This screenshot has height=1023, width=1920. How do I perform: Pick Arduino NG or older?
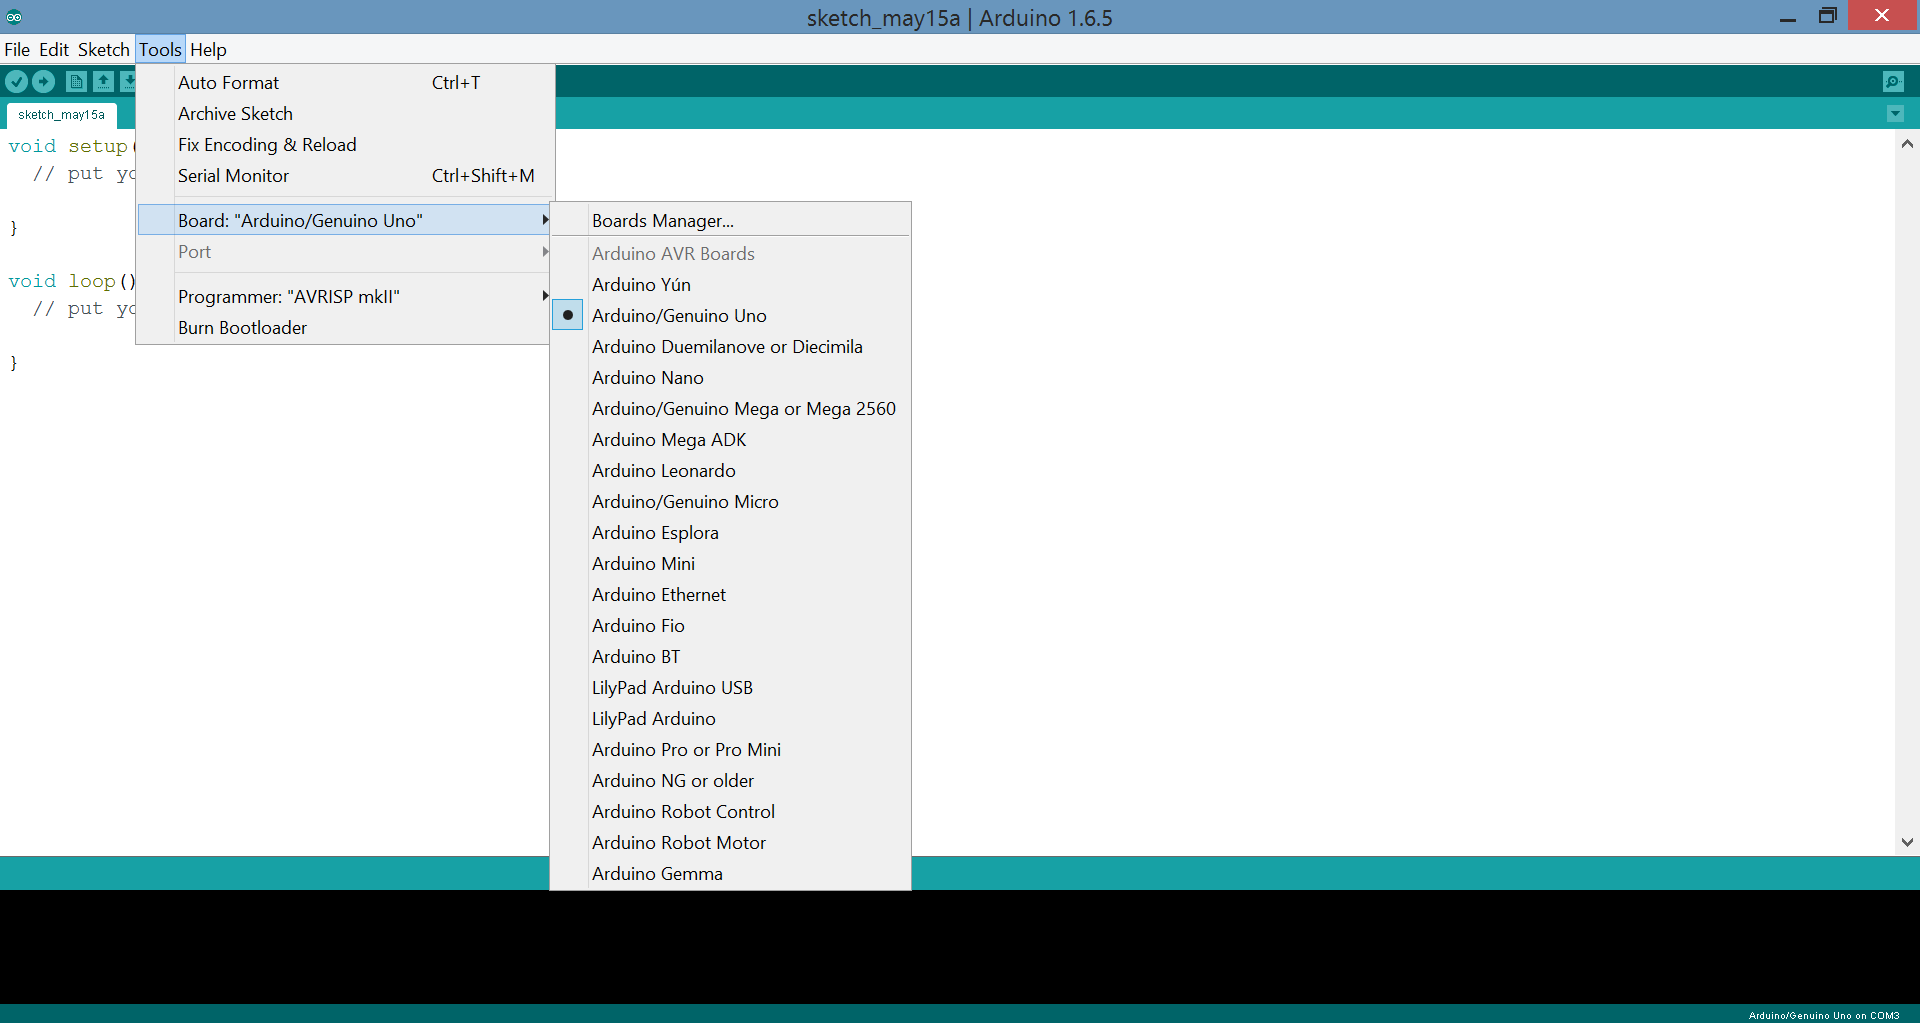coord(730,781)
